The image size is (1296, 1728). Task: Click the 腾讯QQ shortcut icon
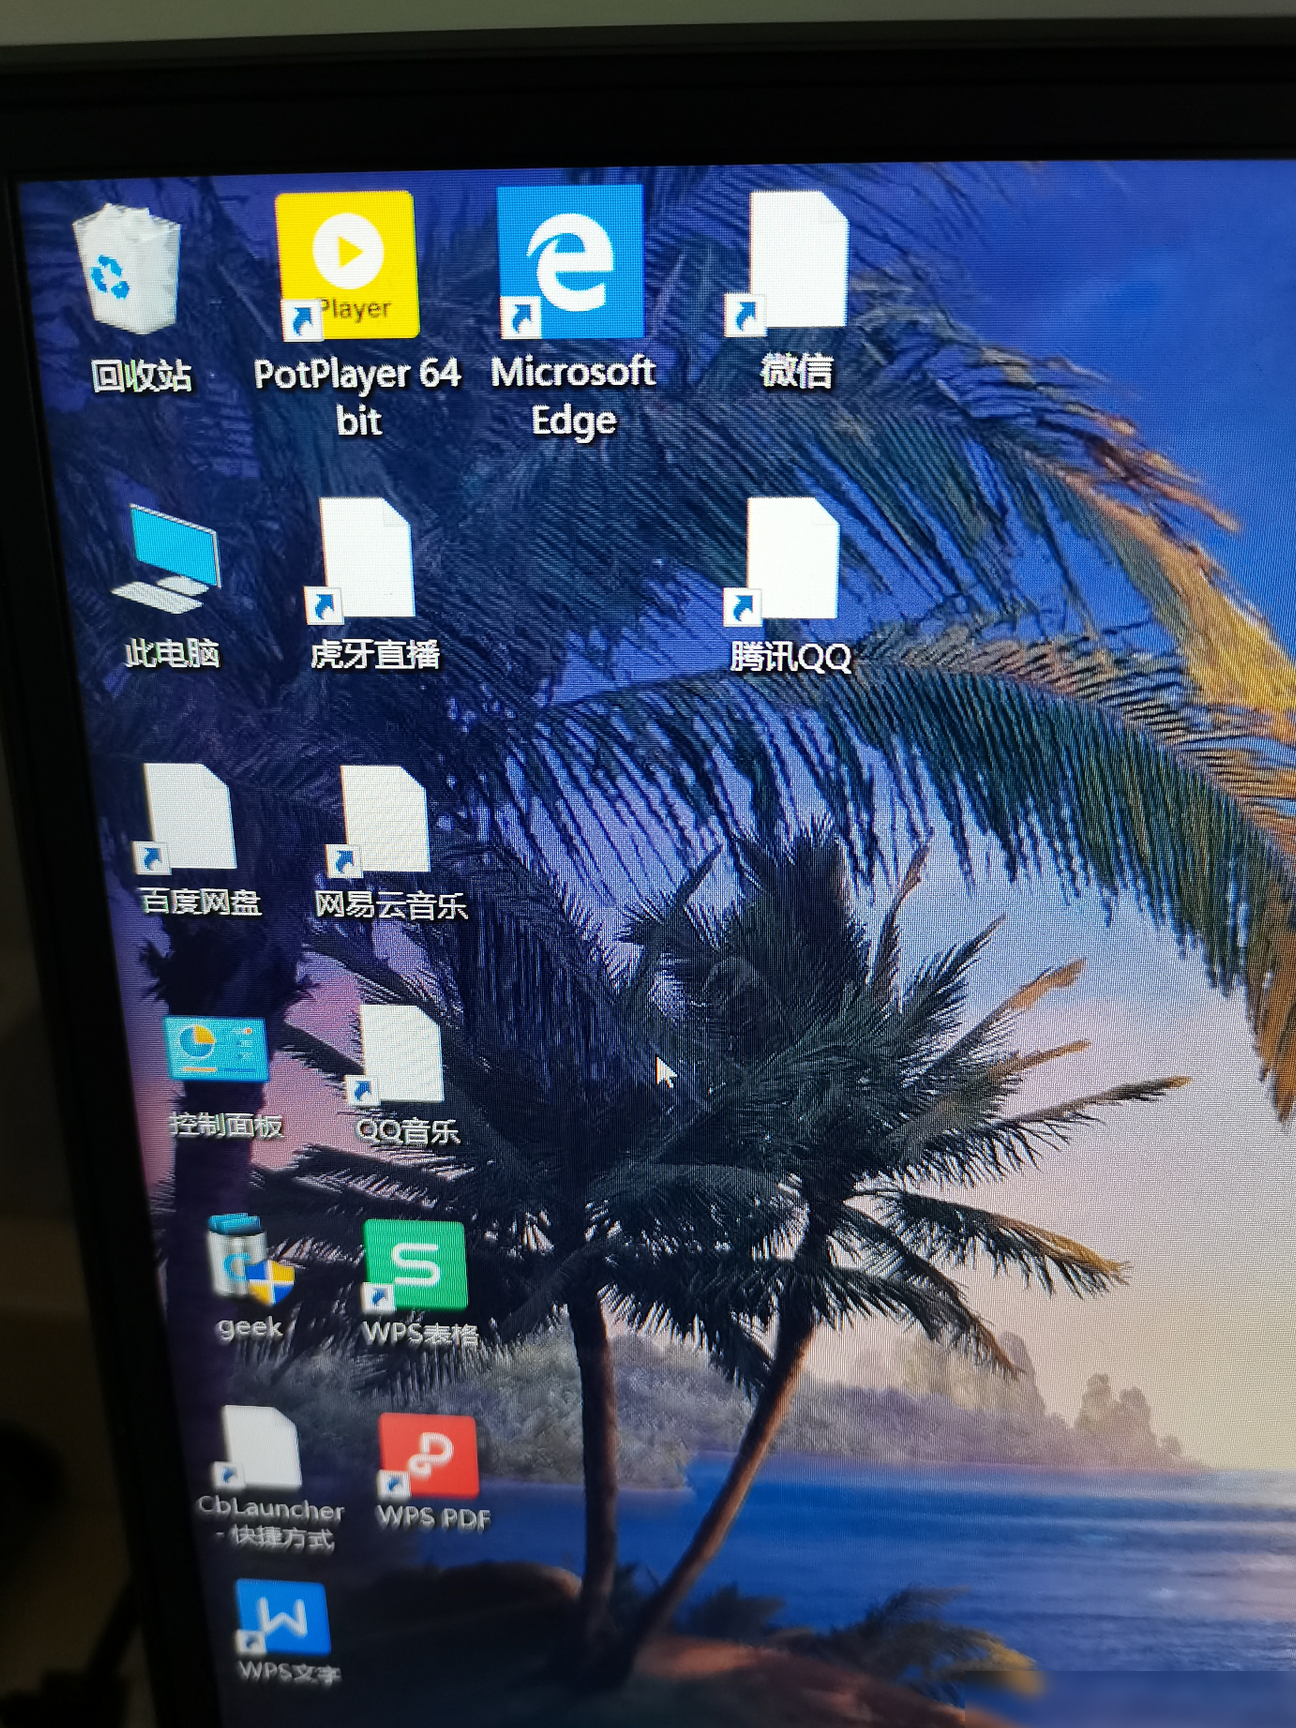[783, 560]
